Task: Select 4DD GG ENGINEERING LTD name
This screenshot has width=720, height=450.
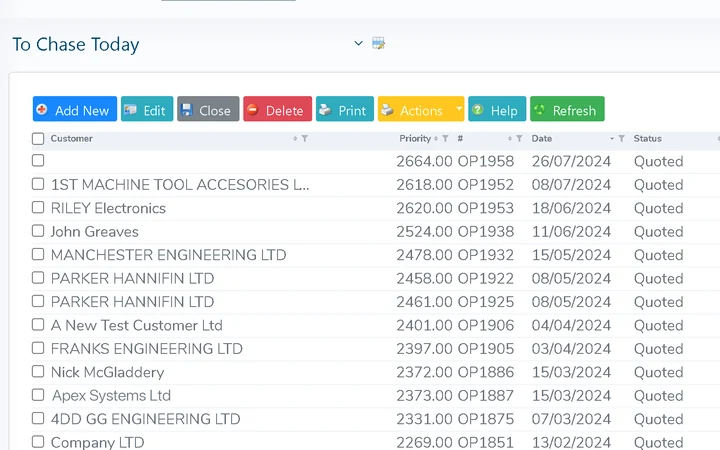Action: (x=146, y=419)
